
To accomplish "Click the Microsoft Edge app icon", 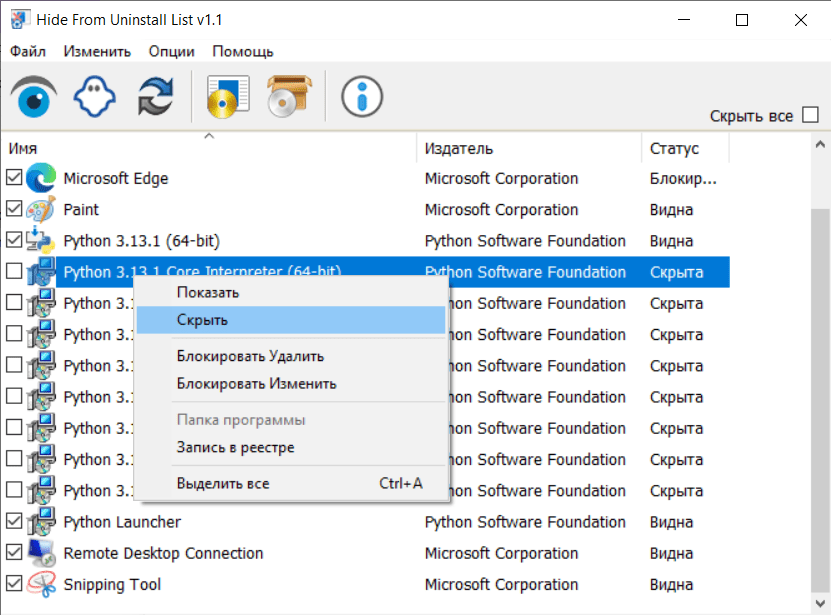I will (41, 179).
